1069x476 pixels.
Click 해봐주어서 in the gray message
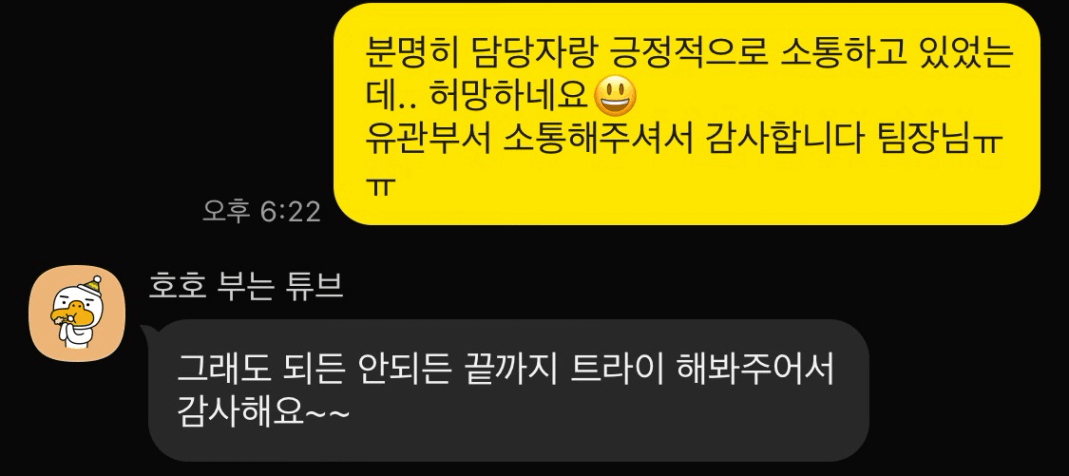[755, 370]
